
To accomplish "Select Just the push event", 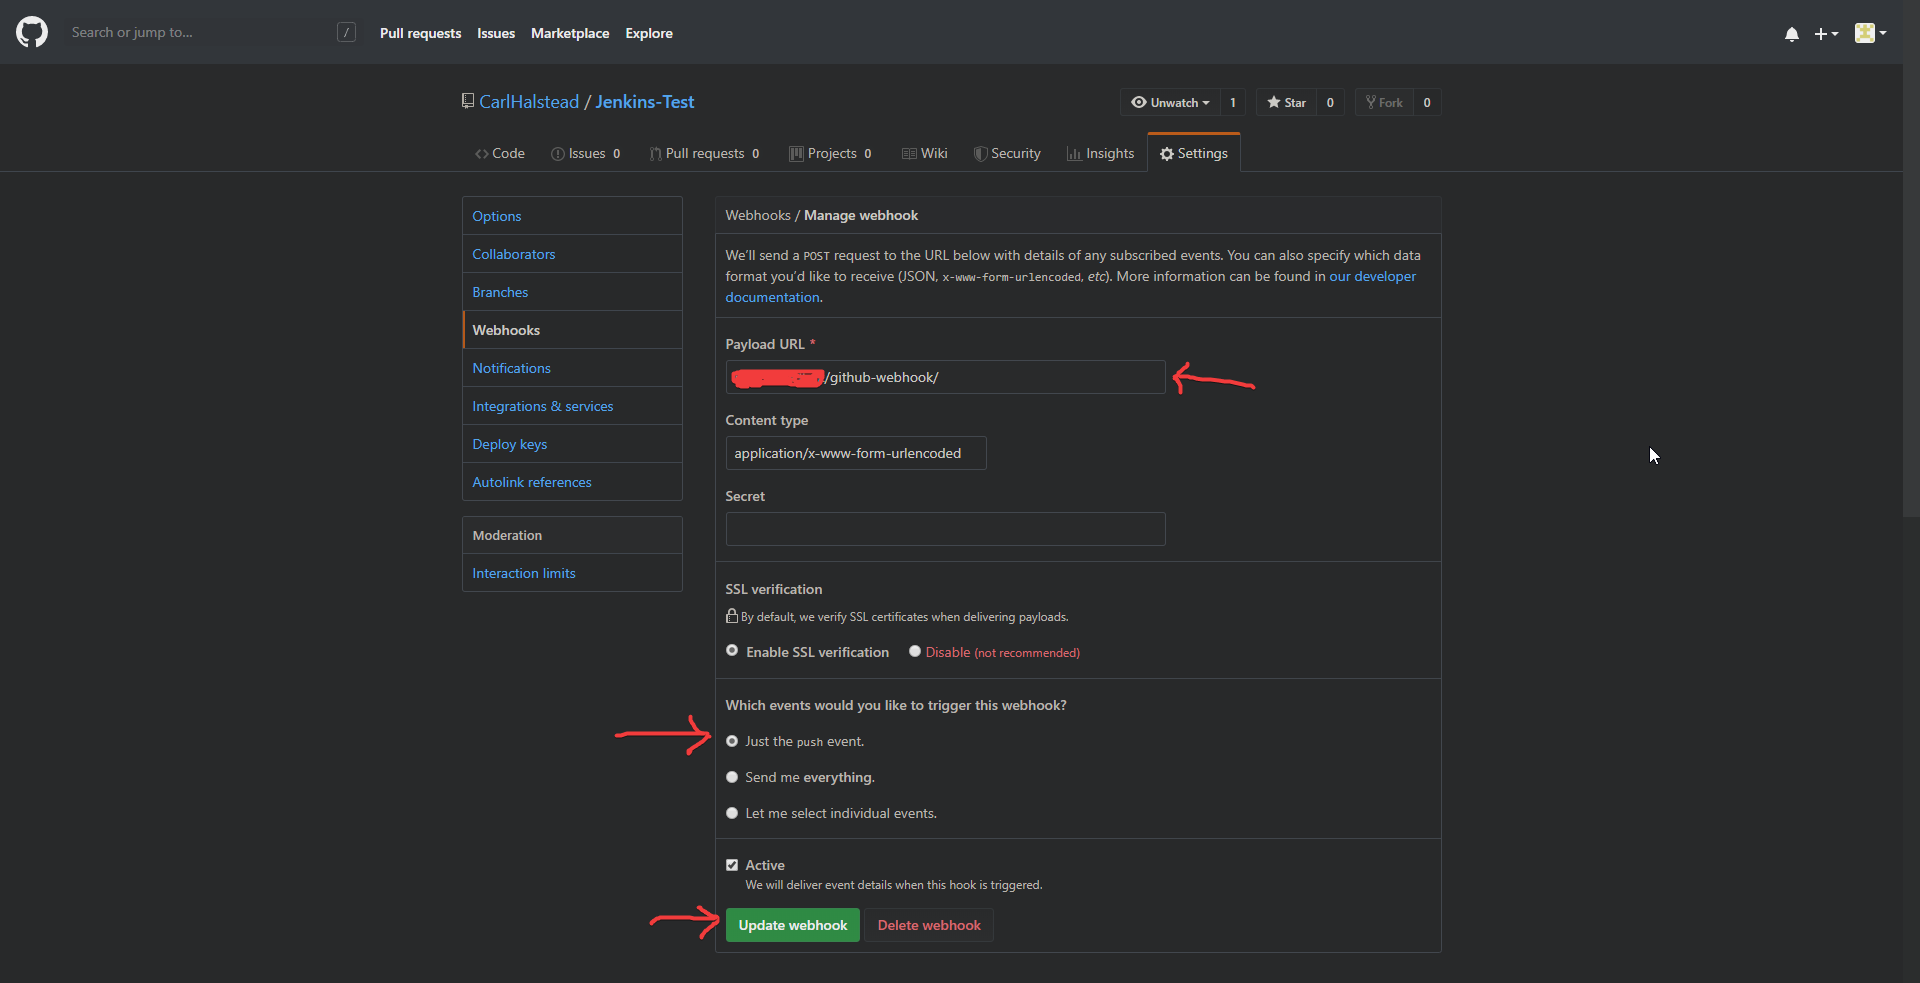I will tap(732, 741).
